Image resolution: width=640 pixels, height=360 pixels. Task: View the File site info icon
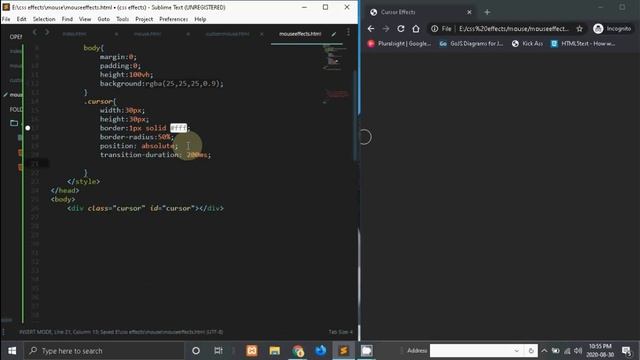[x=441, y=29]
